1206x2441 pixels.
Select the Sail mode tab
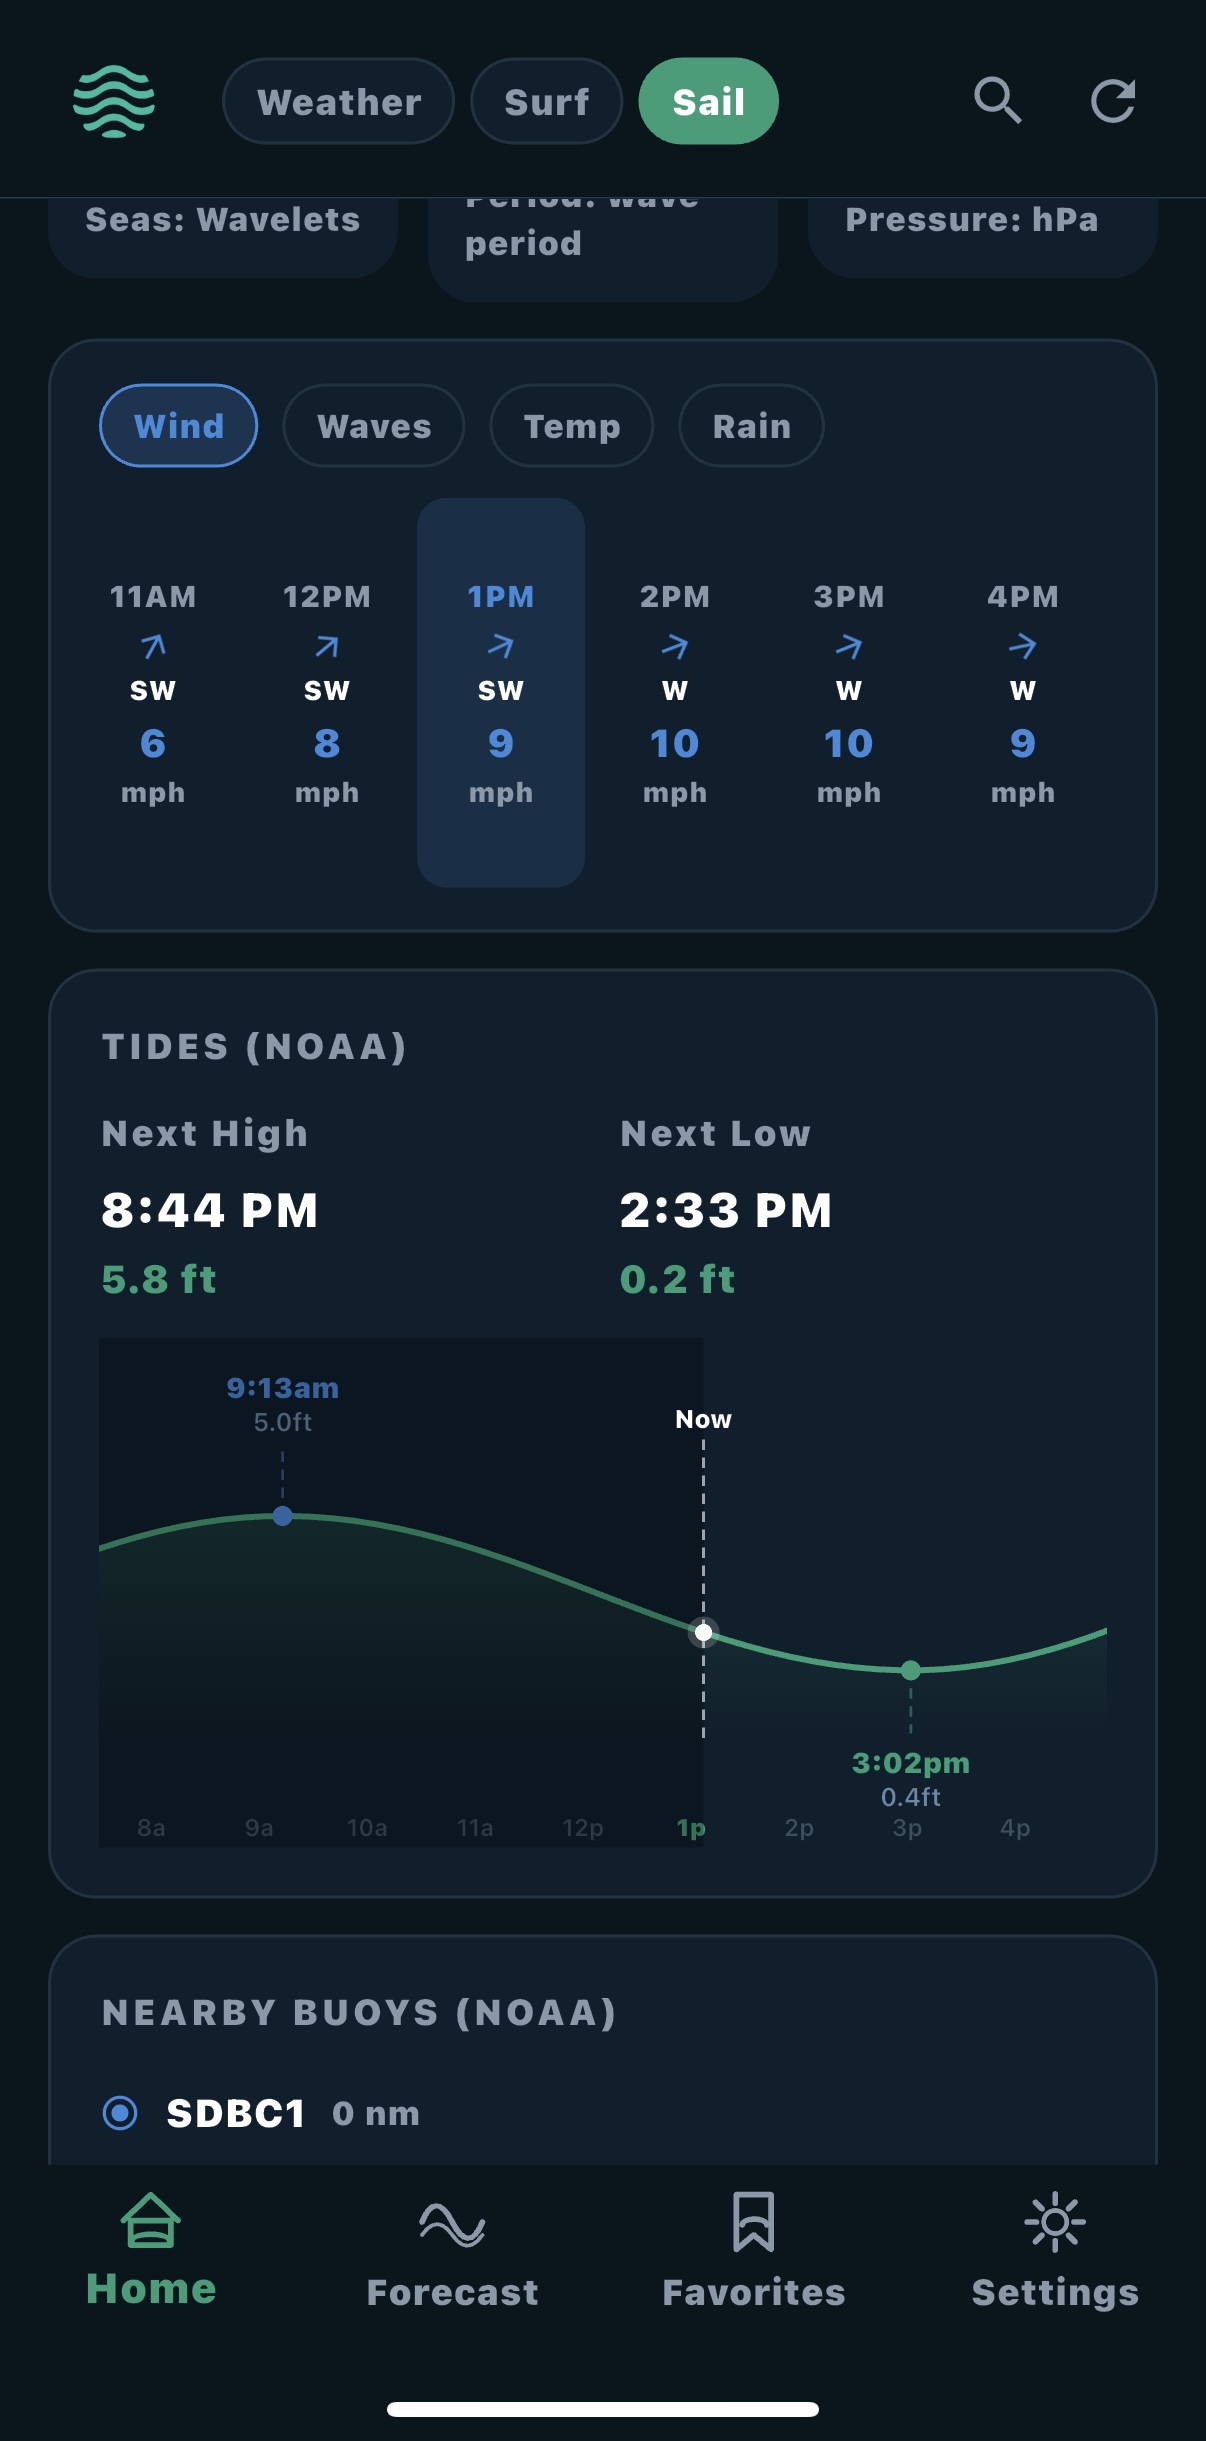708,101
